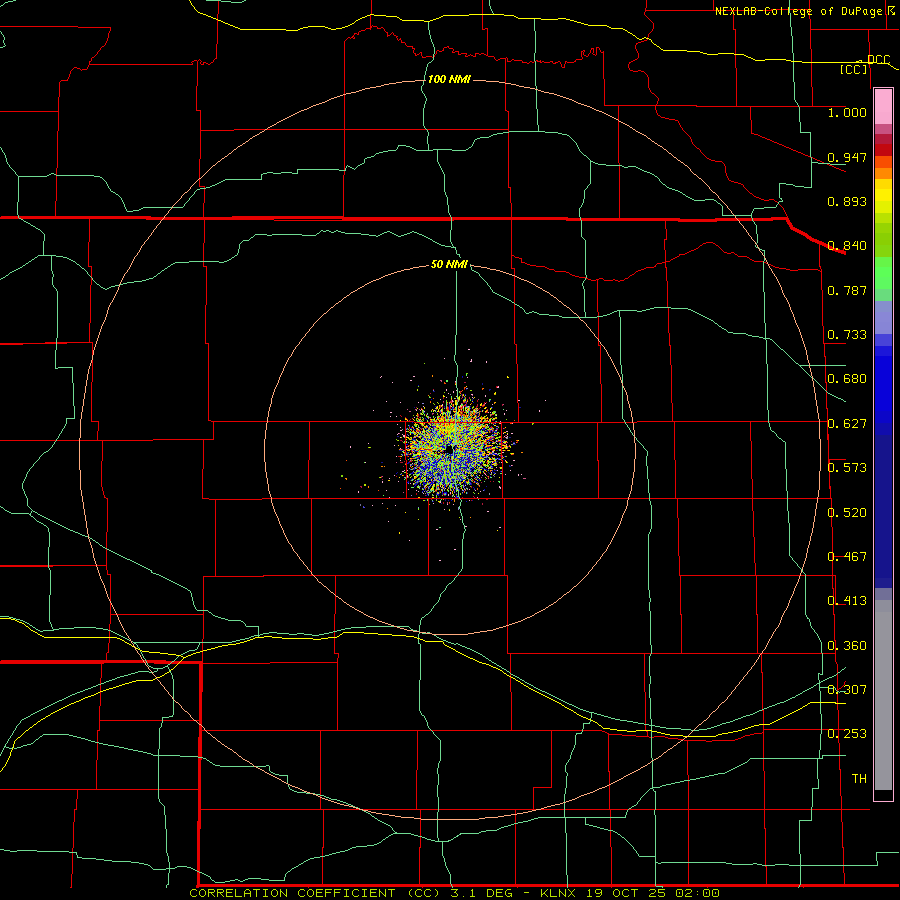Click the "NEXLAB-College of DuPage" header text

pos(799,11)
